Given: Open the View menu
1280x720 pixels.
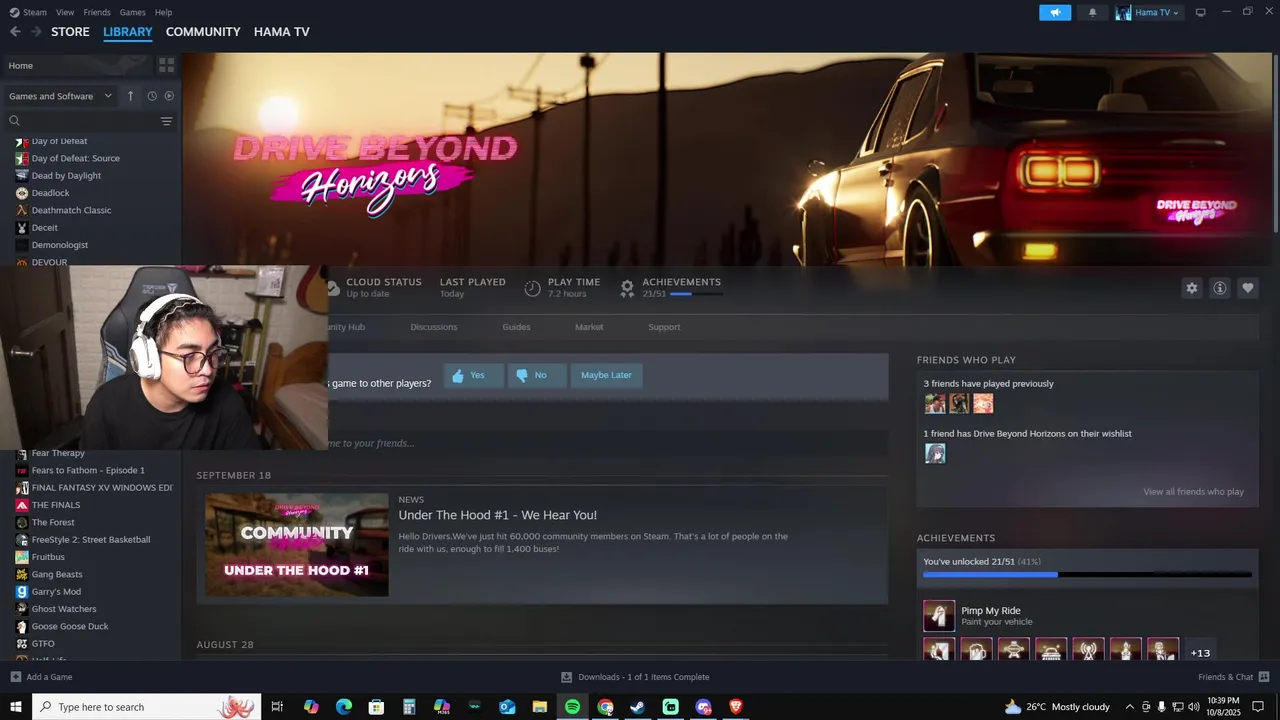Looking at the screenshot, I should point(65,12).
